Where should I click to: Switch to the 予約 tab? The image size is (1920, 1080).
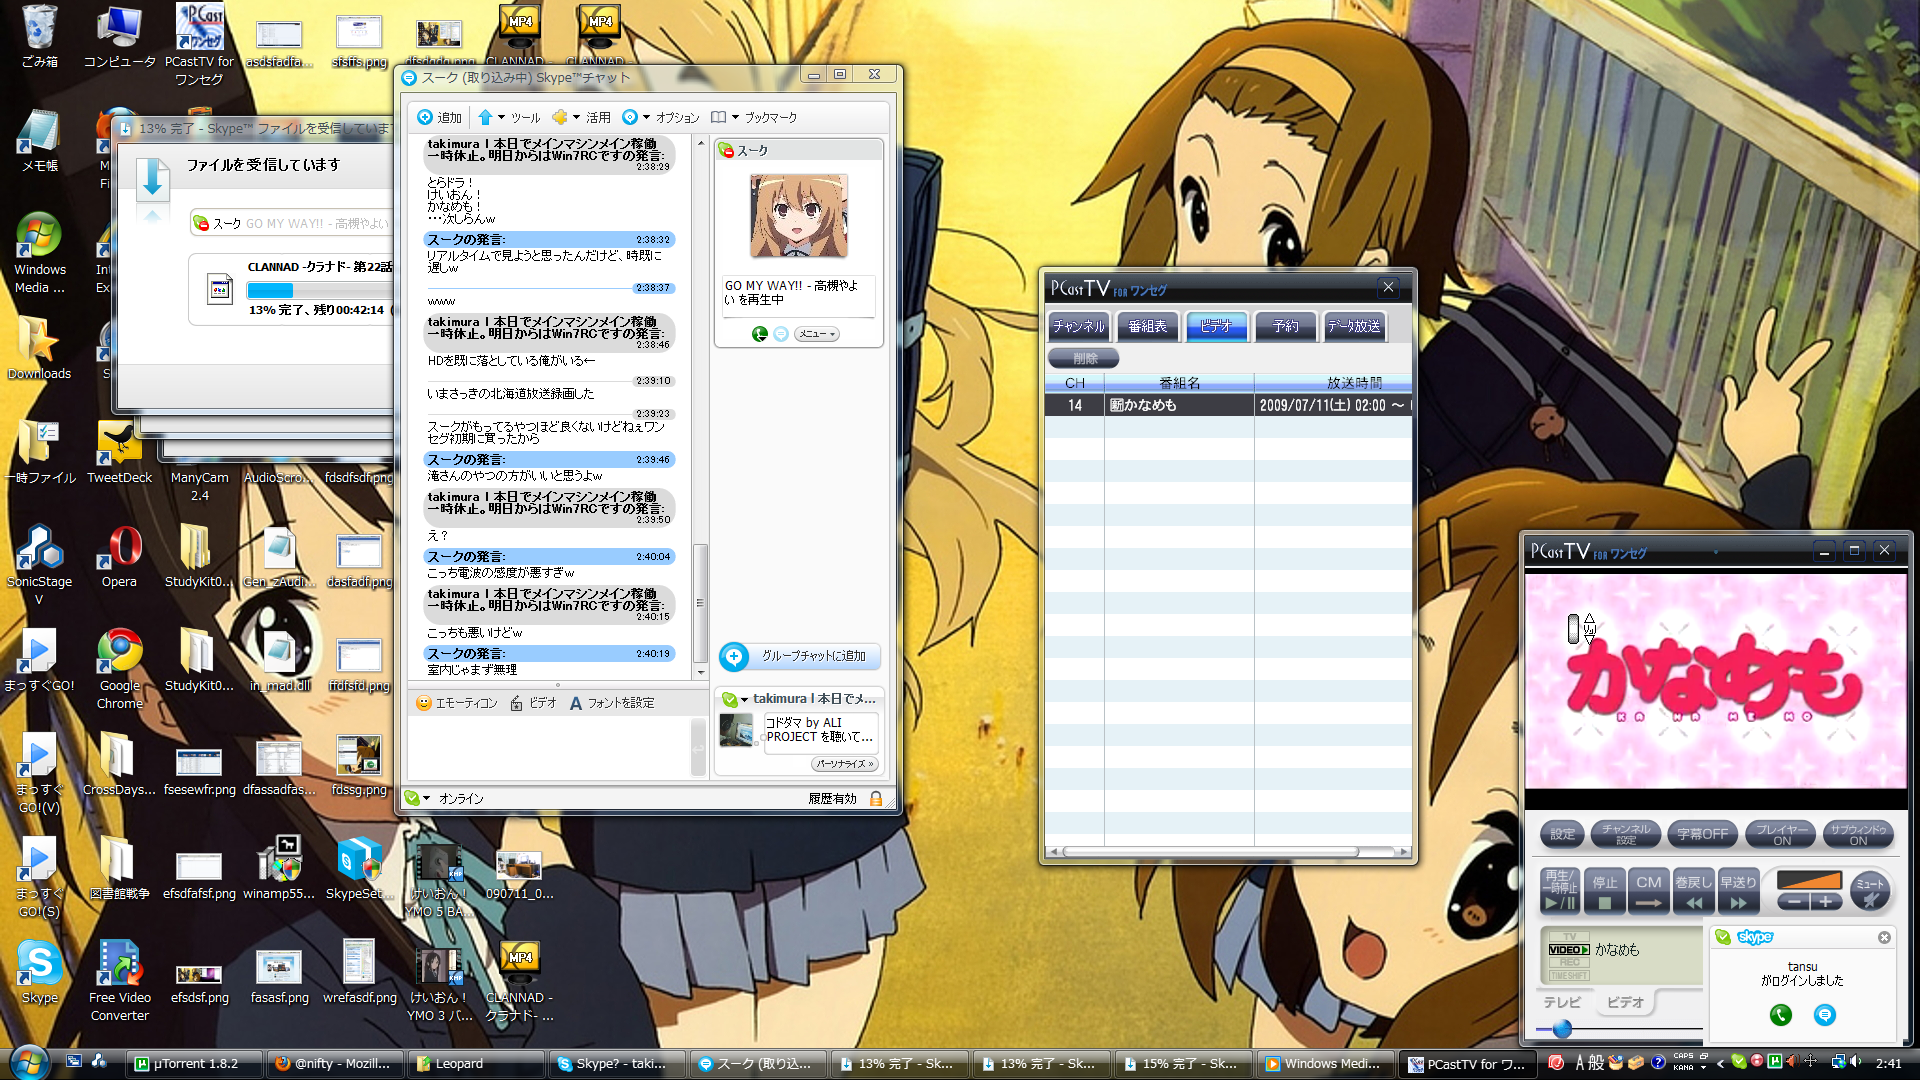coord(1285,326)
